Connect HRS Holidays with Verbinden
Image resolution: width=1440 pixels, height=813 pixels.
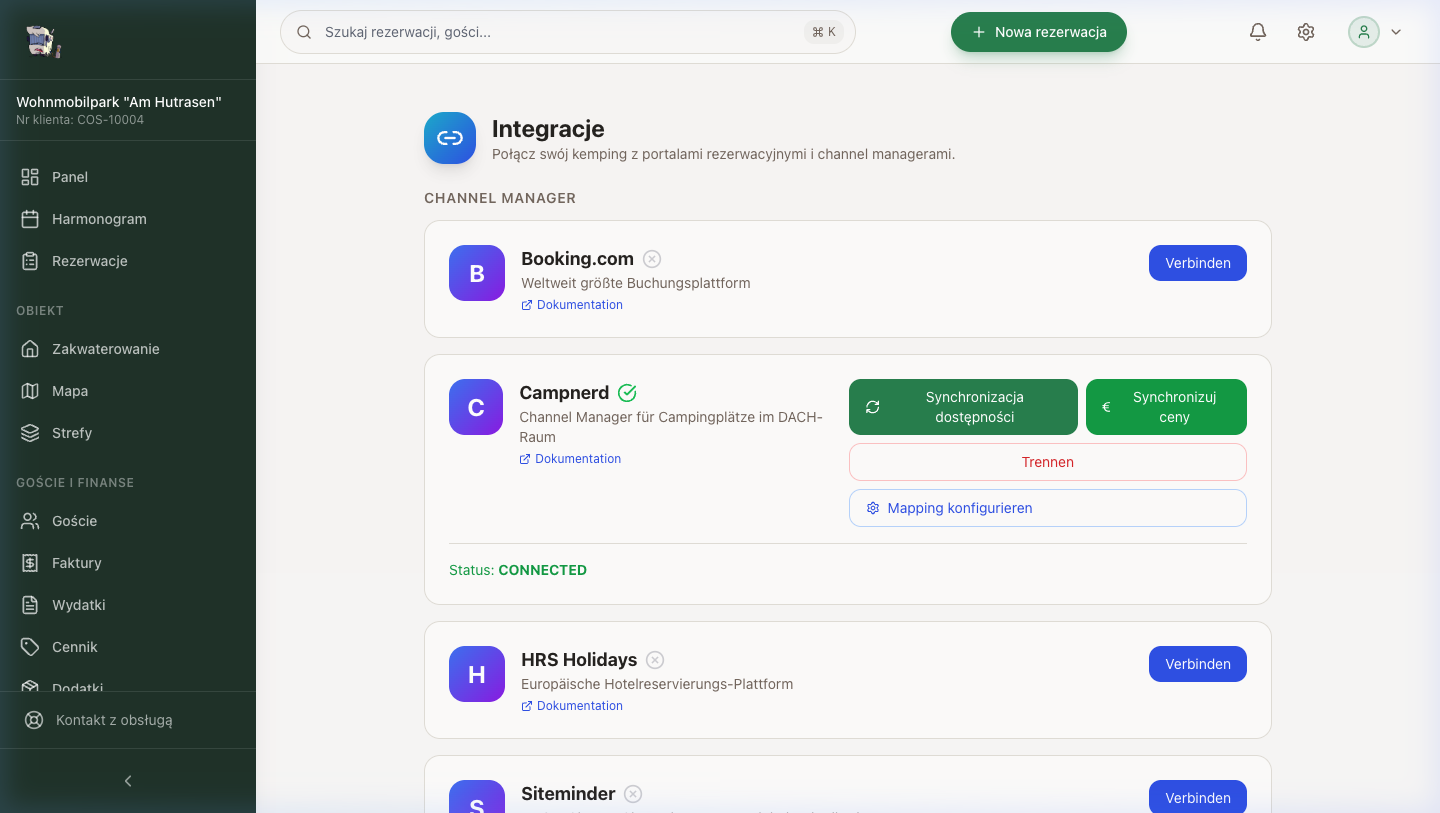click(1198, 664)
